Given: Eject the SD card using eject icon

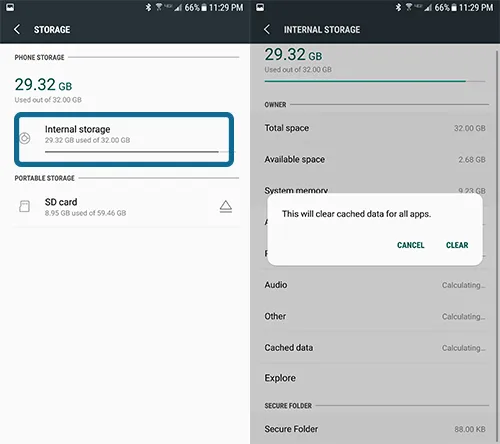Looking at the screenshot, I should click(226, 207).
